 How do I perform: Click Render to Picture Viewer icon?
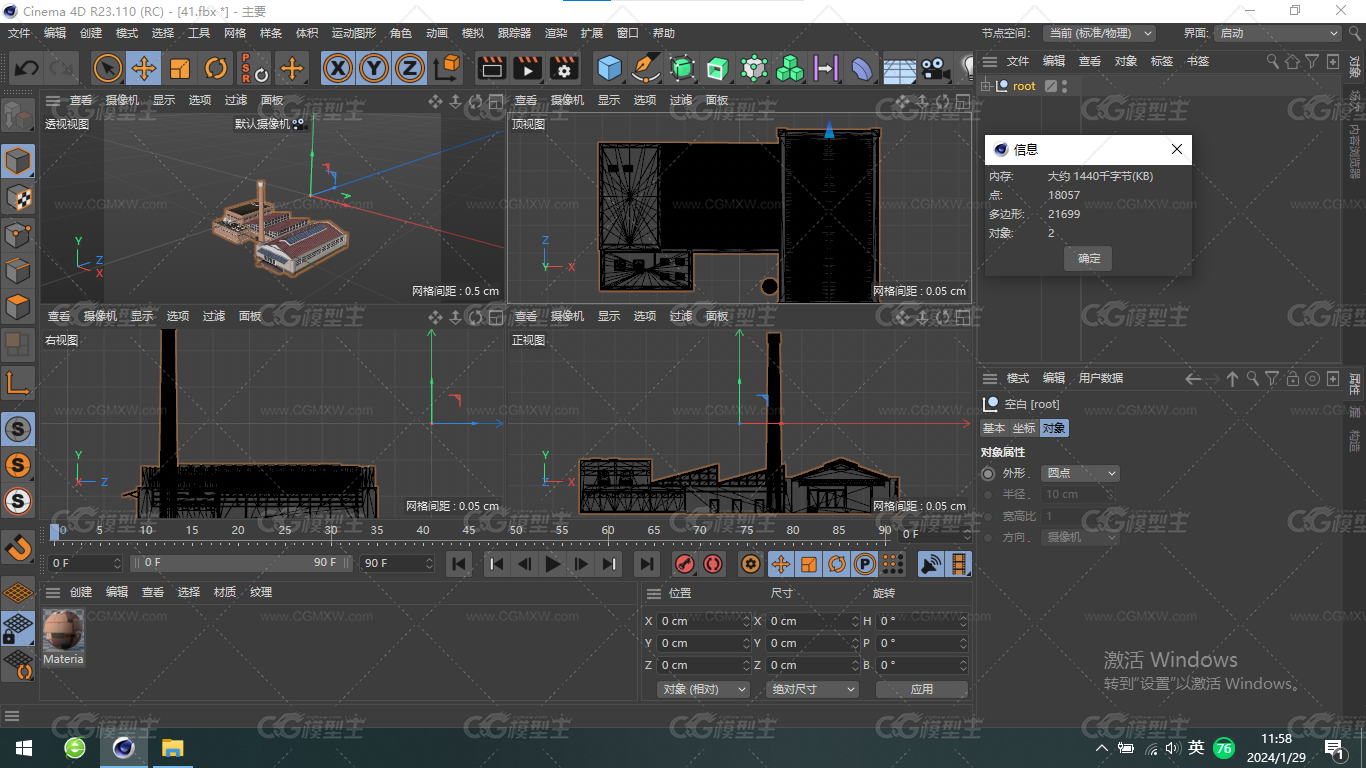[527, 68]
